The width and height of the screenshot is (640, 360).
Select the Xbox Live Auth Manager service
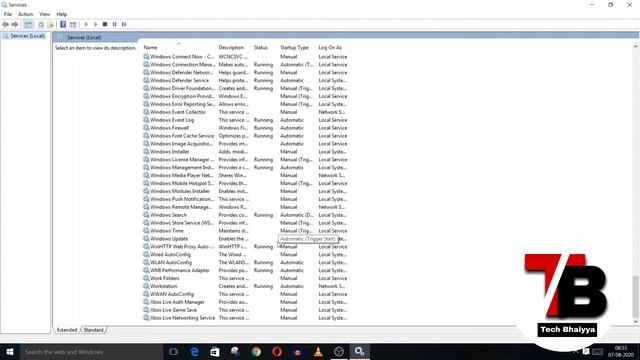coord(245,302)
